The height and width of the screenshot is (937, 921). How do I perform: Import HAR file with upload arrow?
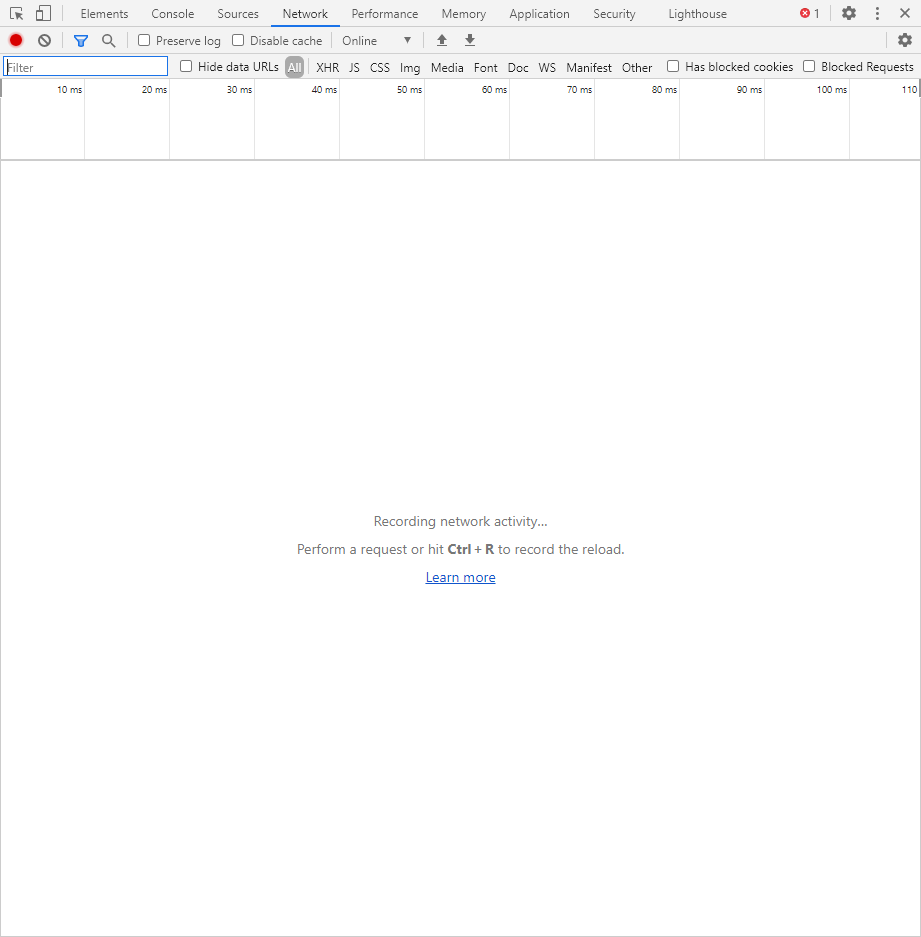(x=442, y=41)
